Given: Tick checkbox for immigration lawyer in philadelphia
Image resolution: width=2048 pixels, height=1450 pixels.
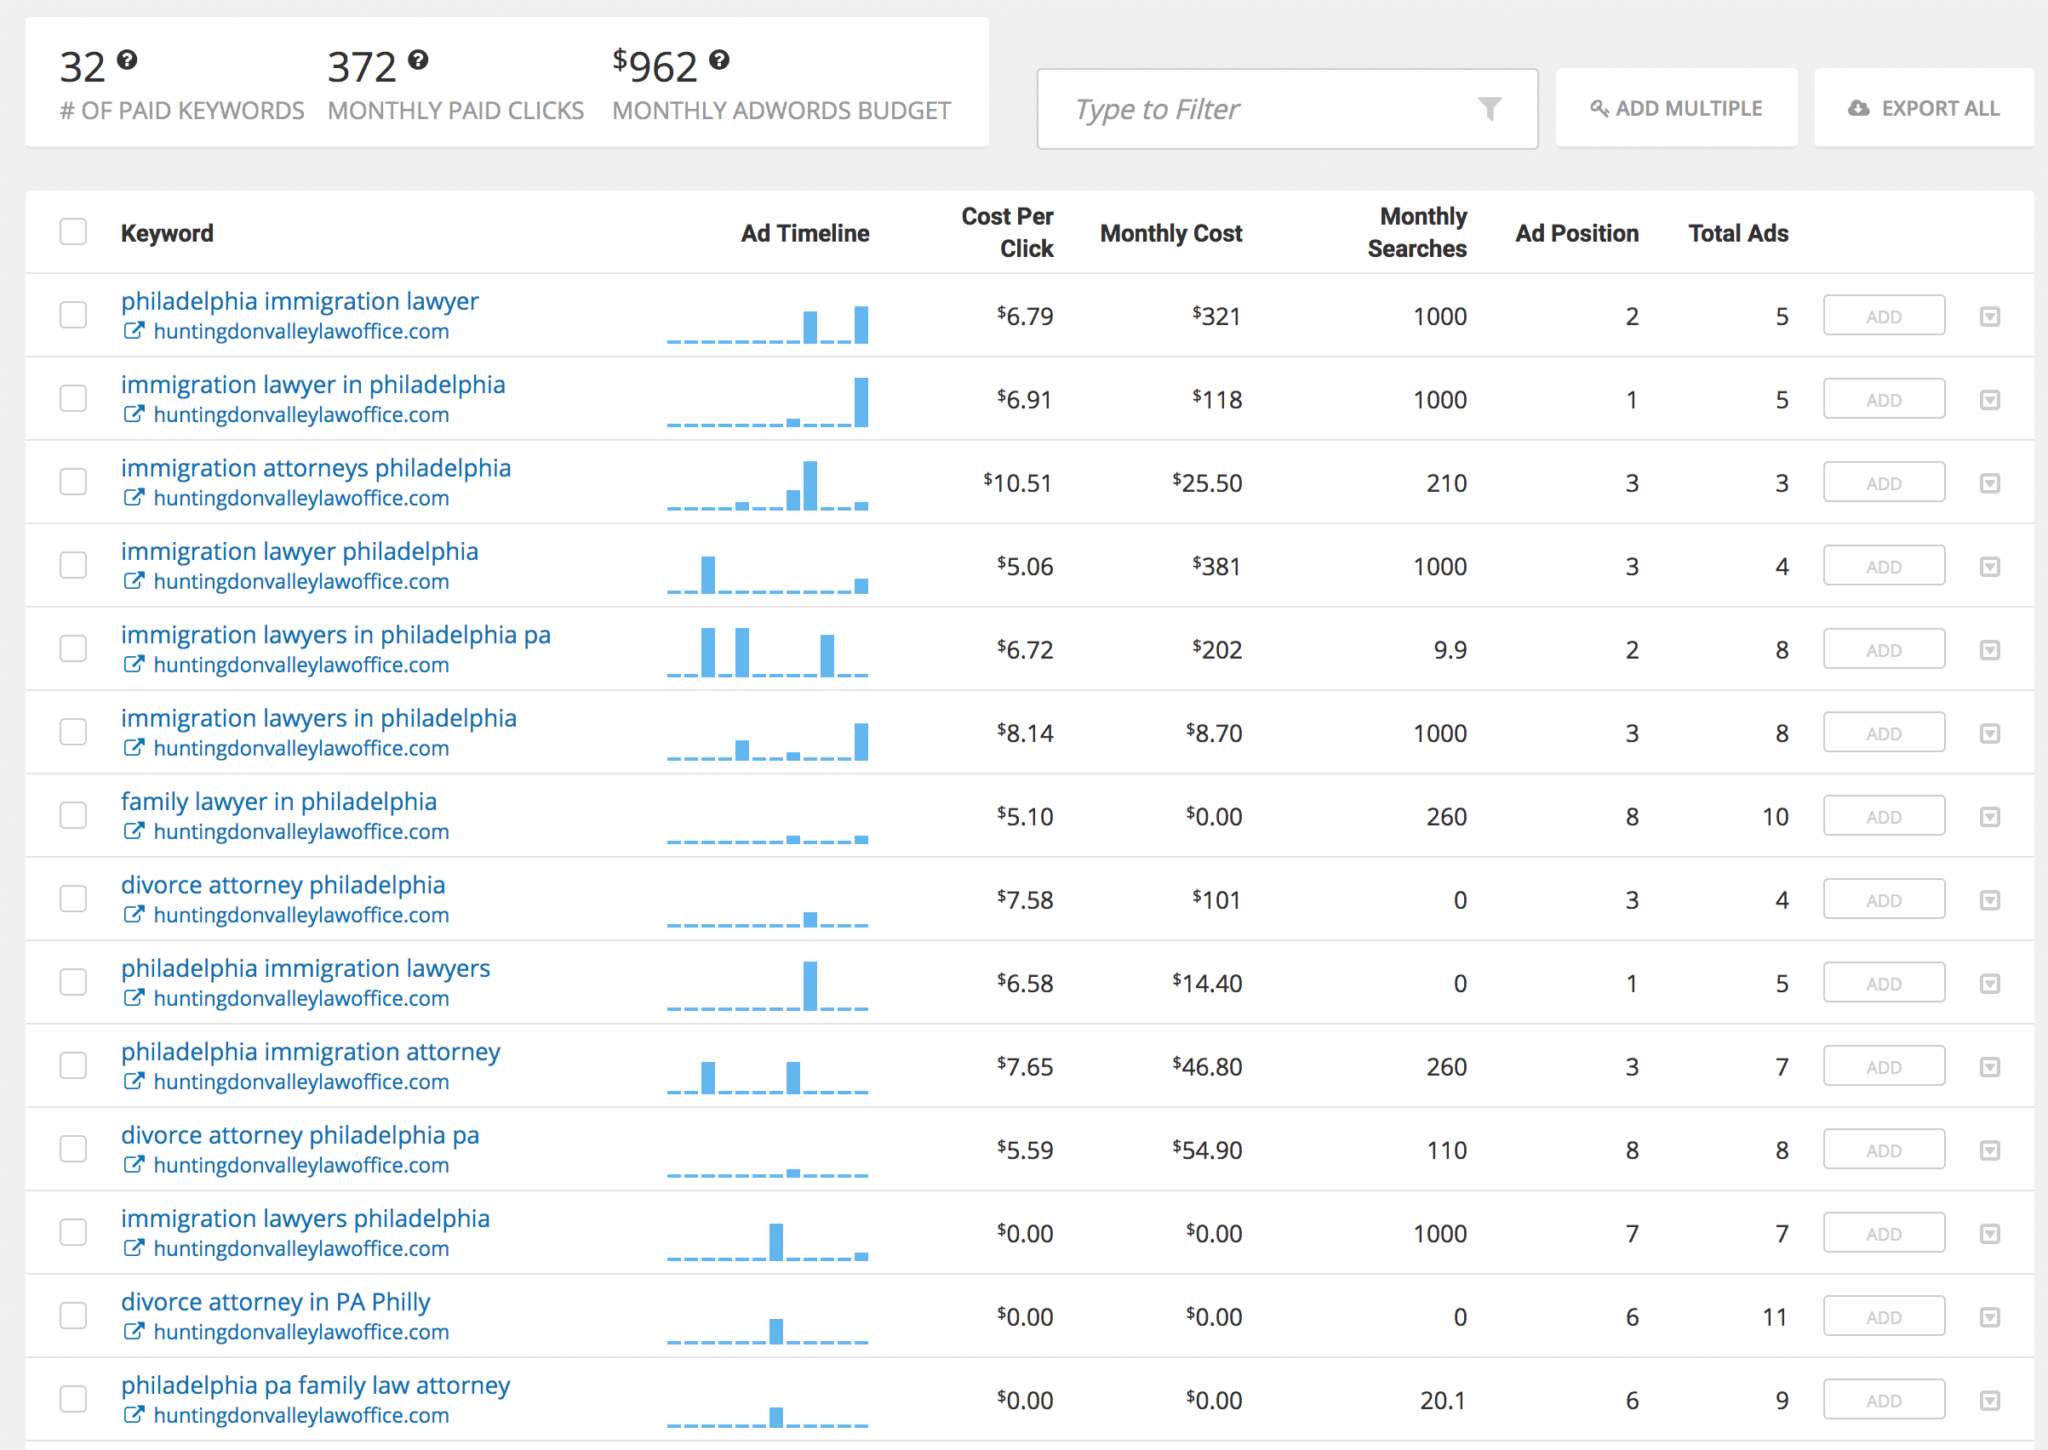Looking at the screenshot, I should tap(73, 399).
